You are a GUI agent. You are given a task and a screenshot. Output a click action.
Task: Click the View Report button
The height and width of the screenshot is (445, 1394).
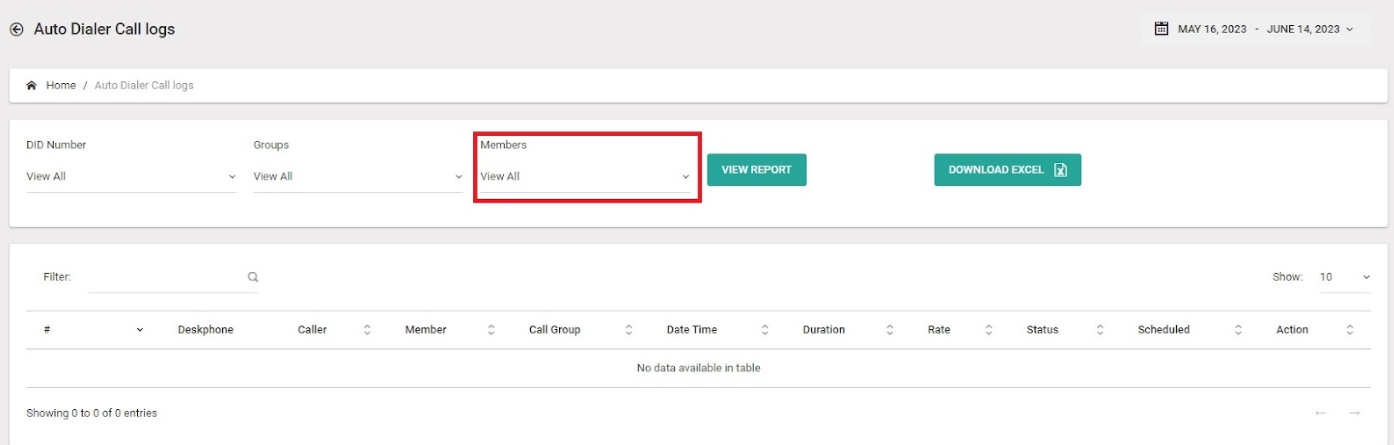tap(757, 170)
